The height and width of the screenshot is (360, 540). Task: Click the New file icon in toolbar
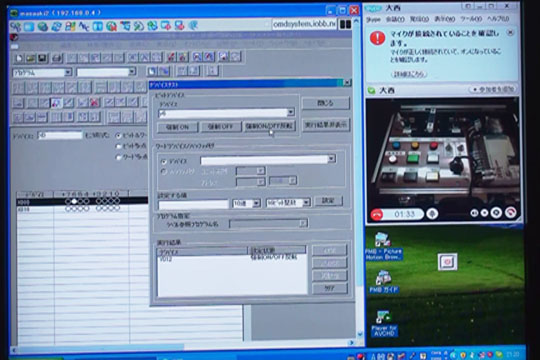[x=19, y=58]
